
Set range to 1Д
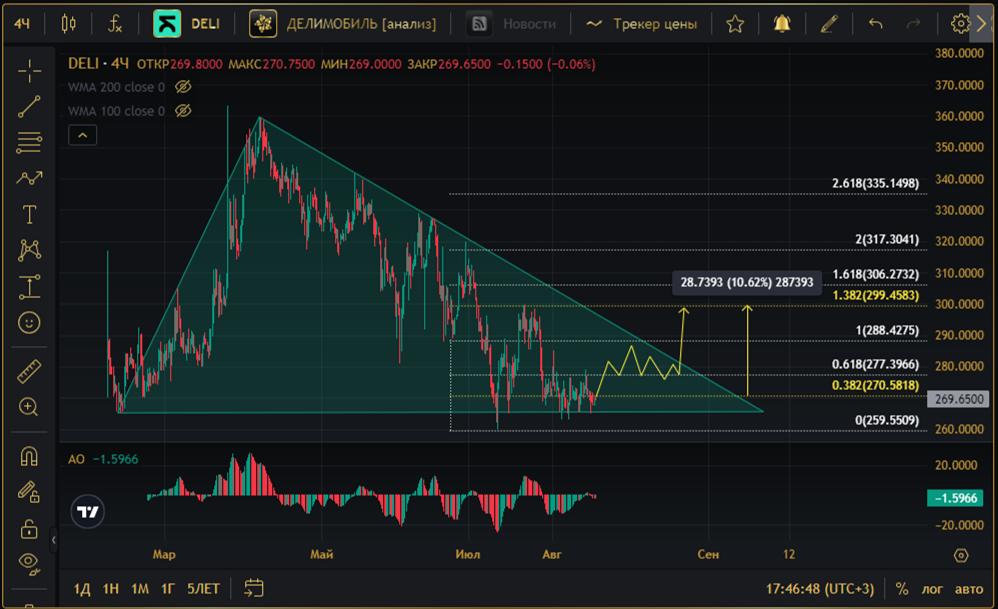coord(81,589)
